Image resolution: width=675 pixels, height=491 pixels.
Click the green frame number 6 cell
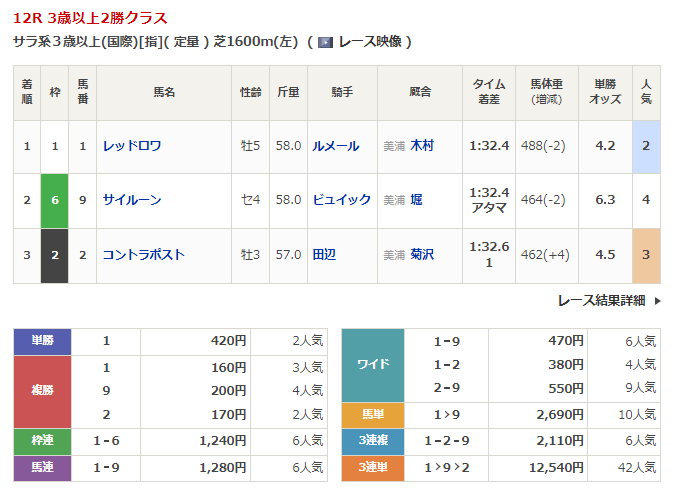coord(54,200)
